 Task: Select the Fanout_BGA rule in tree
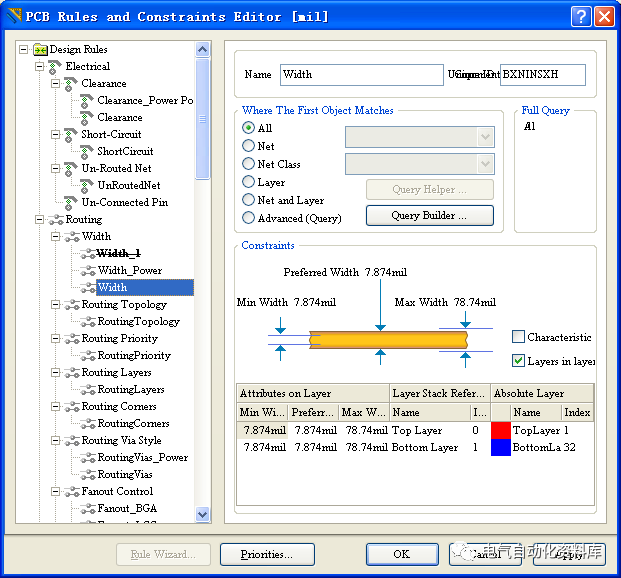point(127,509)
